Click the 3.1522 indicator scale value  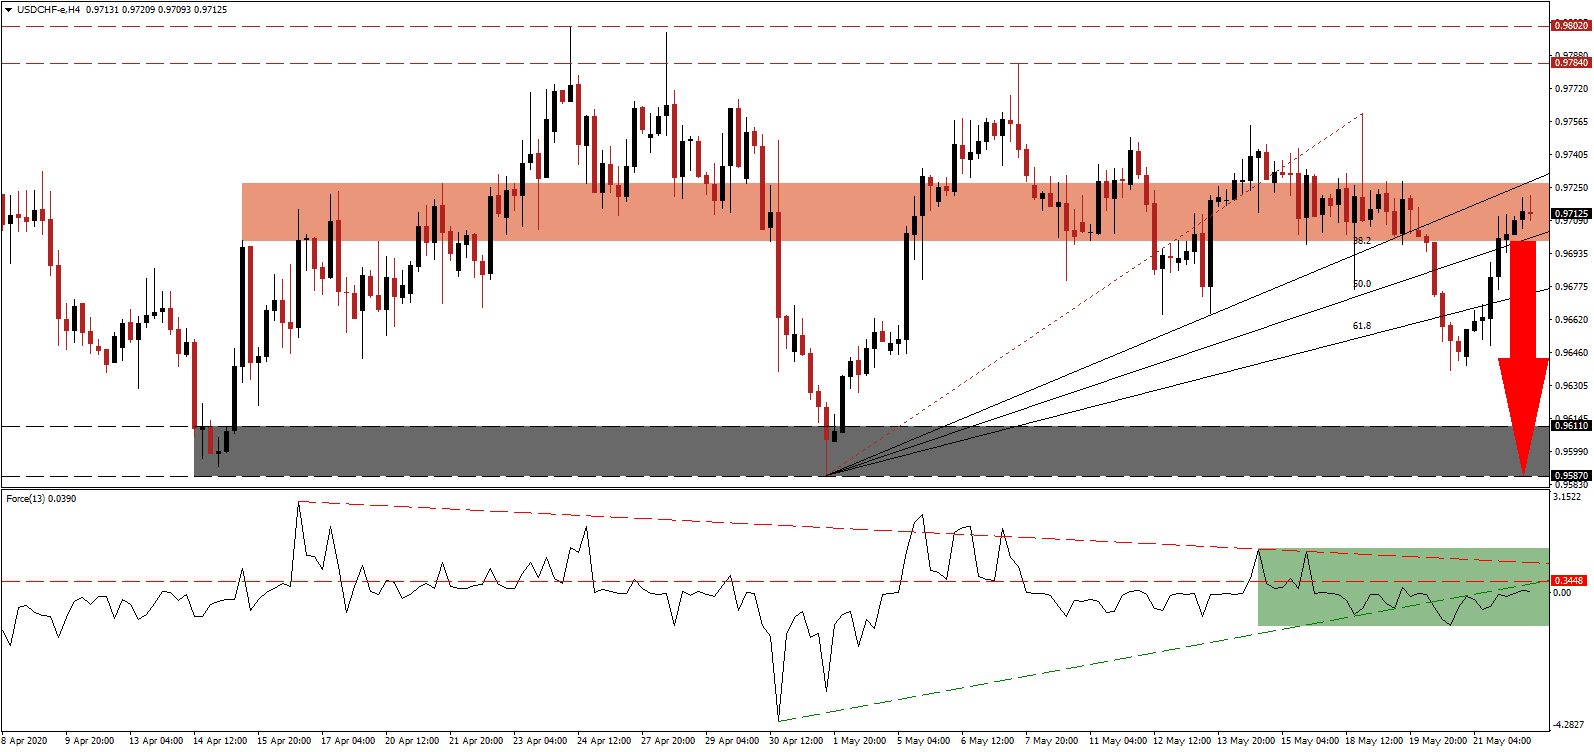(x=1568, y=496)
